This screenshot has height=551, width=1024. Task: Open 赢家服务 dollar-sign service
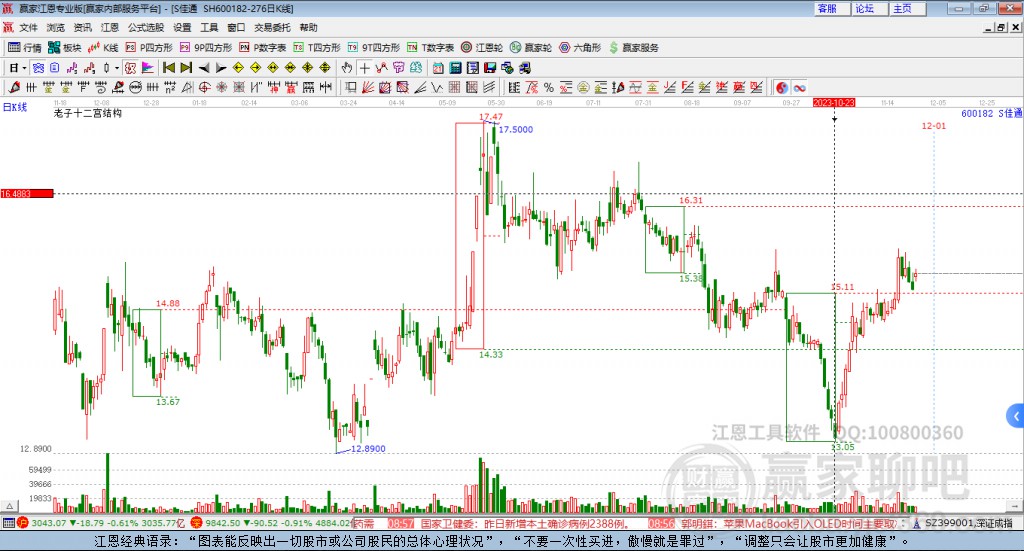coord(634,48)
